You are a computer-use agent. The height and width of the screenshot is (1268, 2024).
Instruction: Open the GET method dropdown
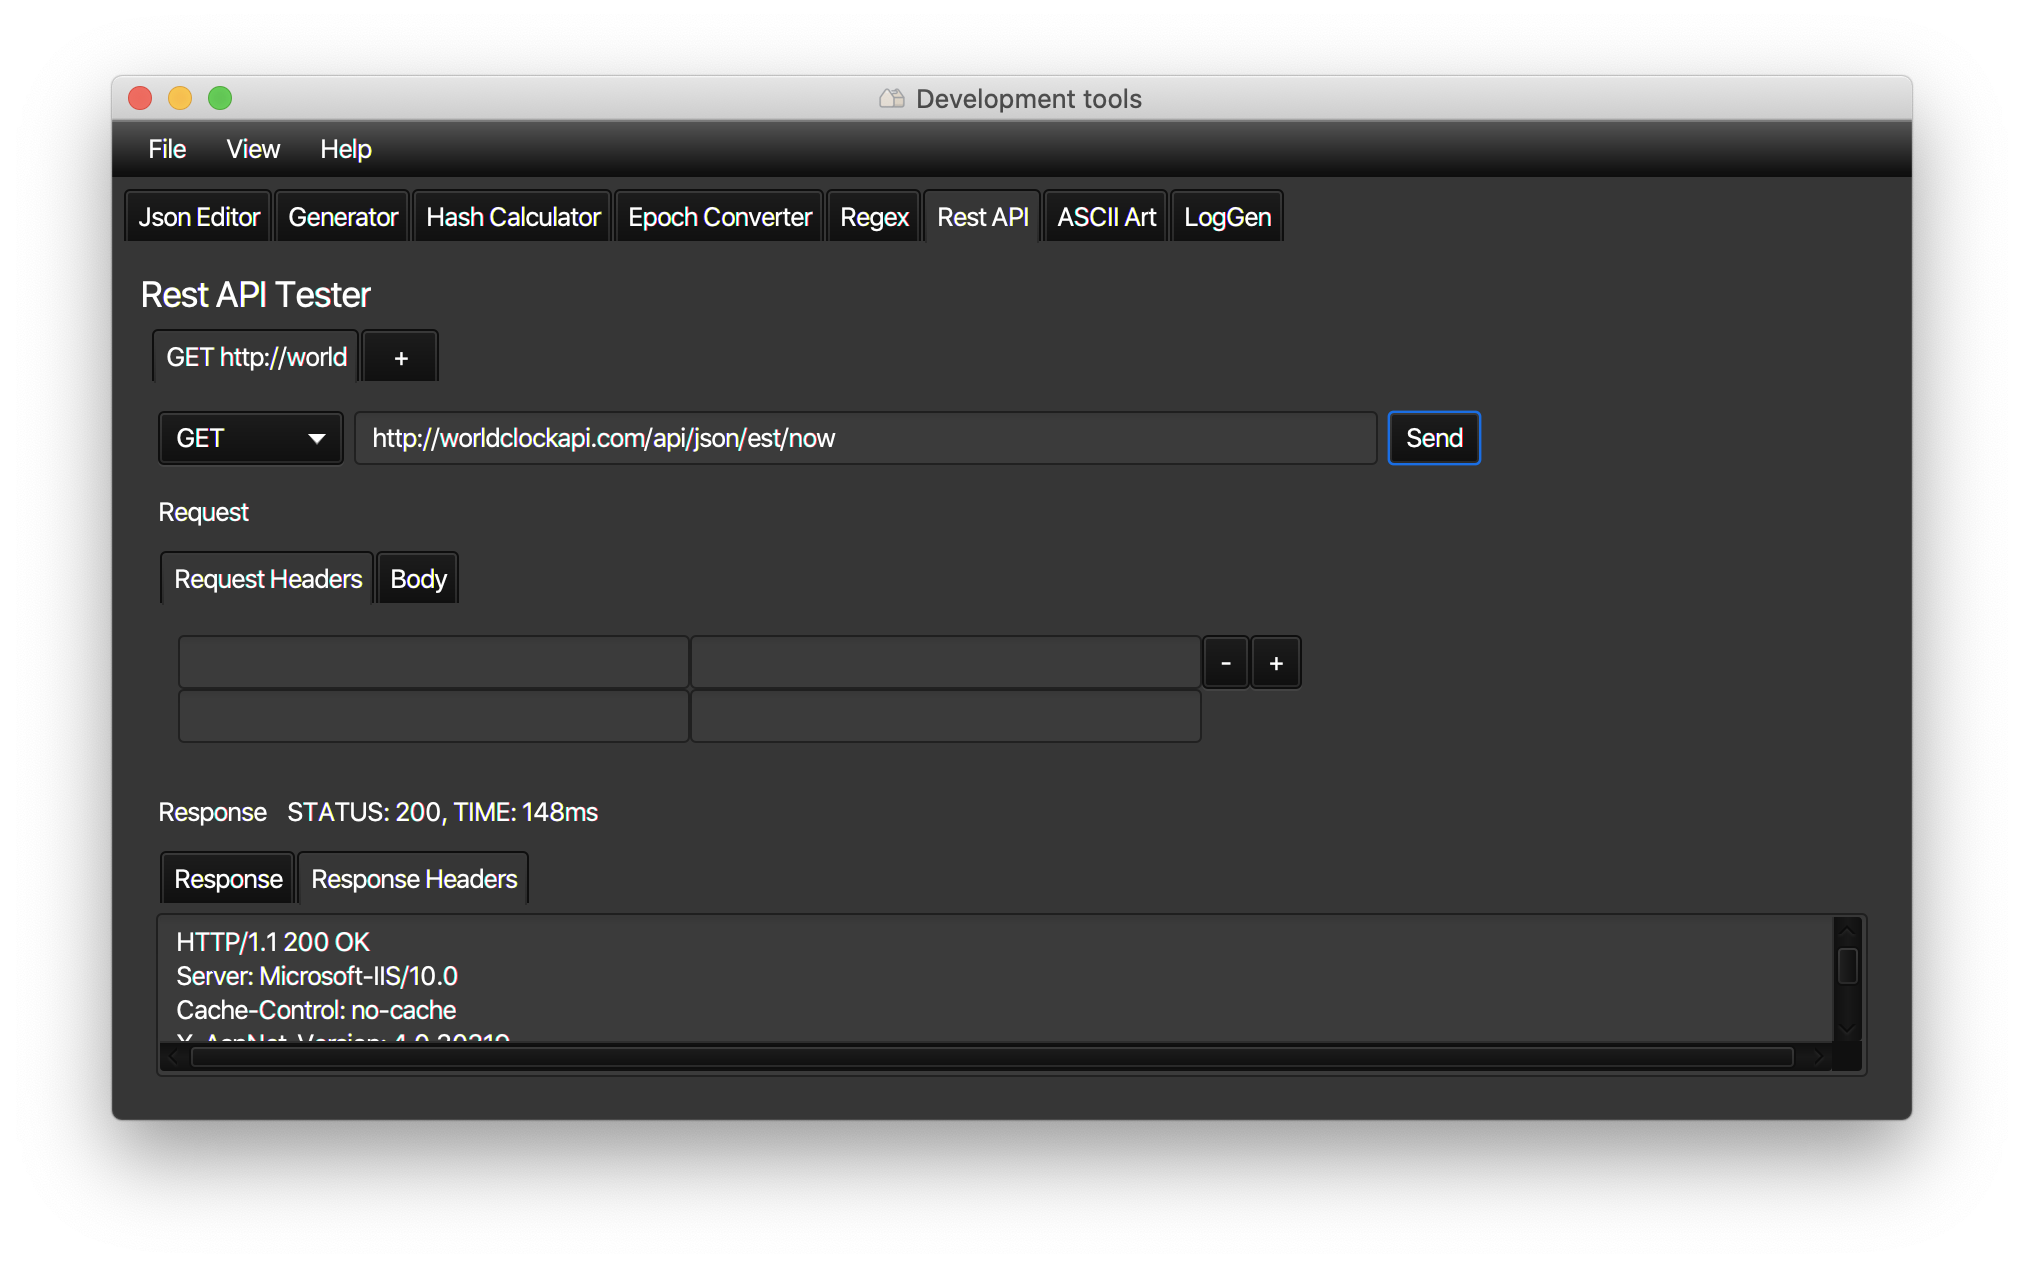click(x=250, y=438)
